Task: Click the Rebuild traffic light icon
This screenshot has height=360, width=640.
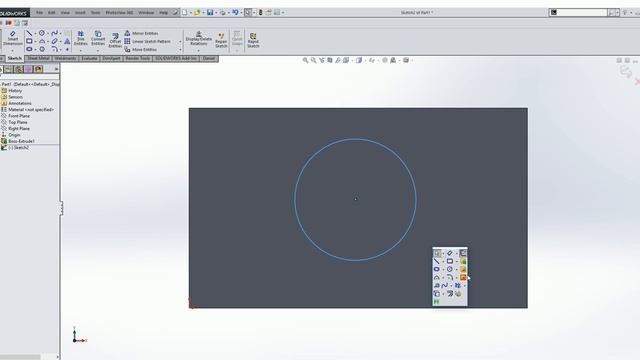Action: pyautogui.click(x=260, y=13)
